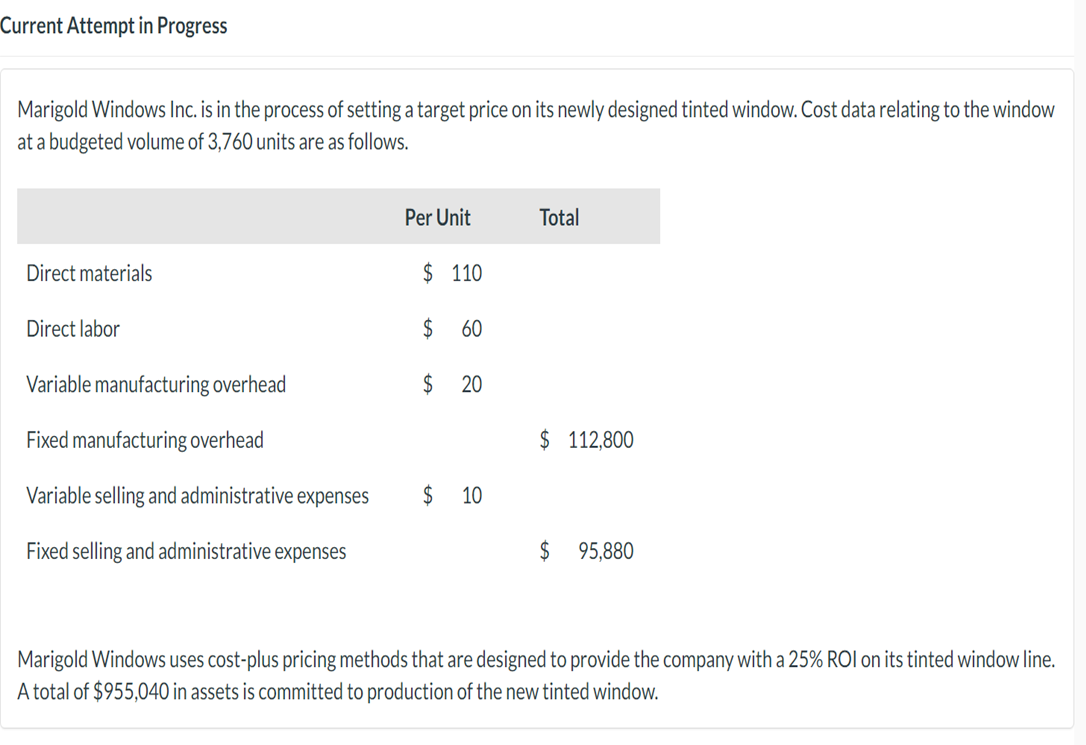The height and width of the screenshot is (745, 1086).
Task: Click the "Total" column header
Action: [x=558, y=217]
